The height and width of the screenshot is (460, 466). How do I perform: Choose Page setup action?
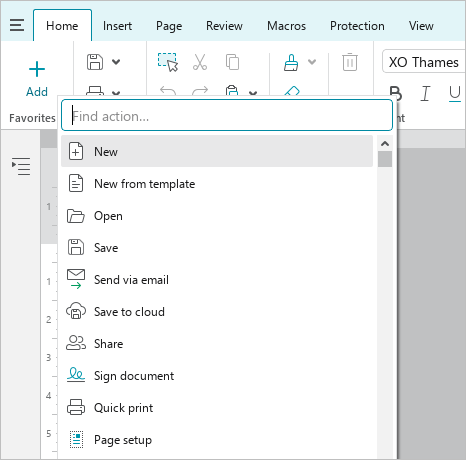[217, 440]
